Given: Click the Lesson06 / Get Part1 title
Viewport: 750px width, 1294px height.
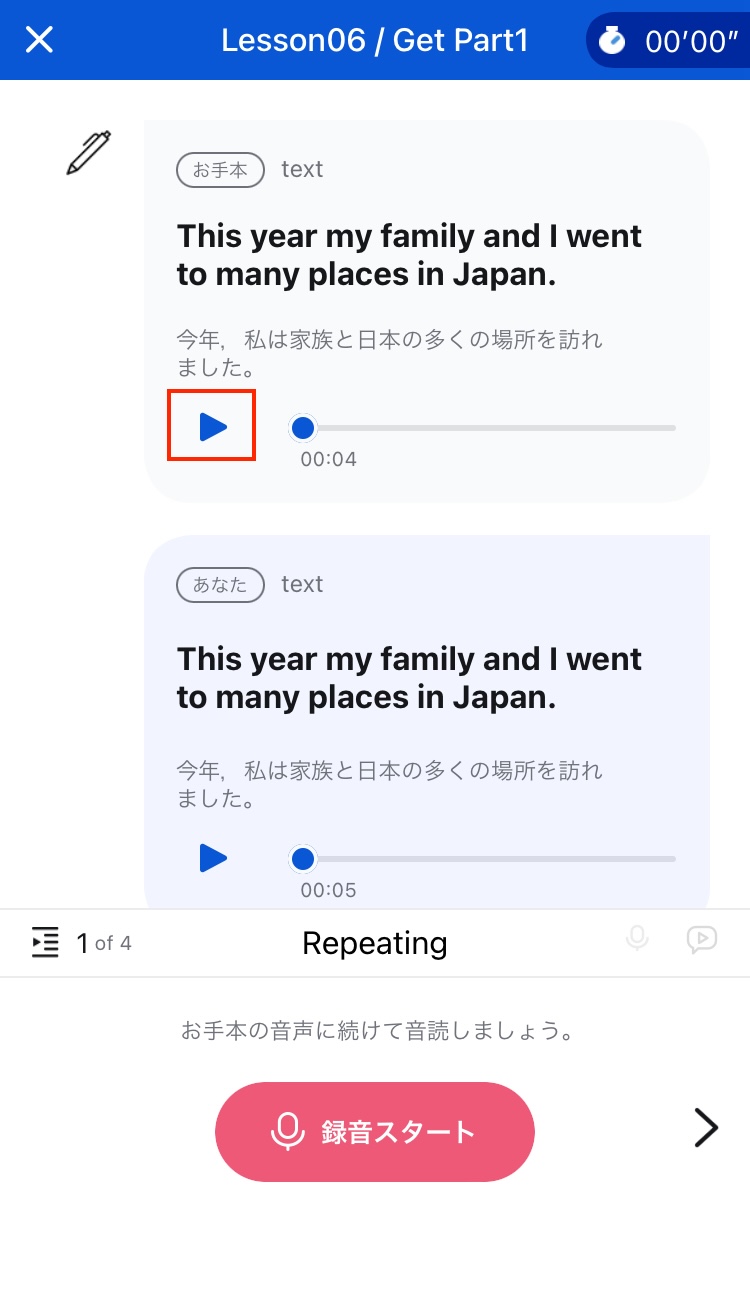Looking at the screenshot, I should tap(374, 41).
